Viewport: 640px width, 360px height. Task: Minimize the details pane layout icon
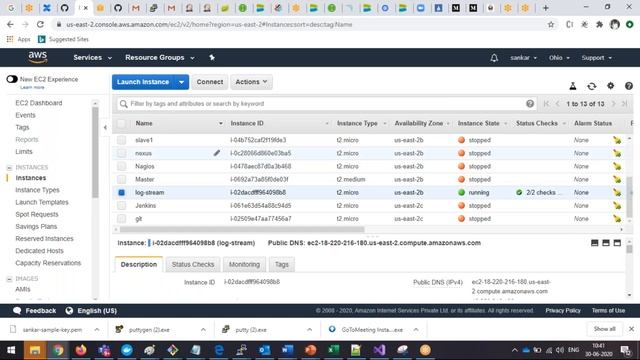595,243
